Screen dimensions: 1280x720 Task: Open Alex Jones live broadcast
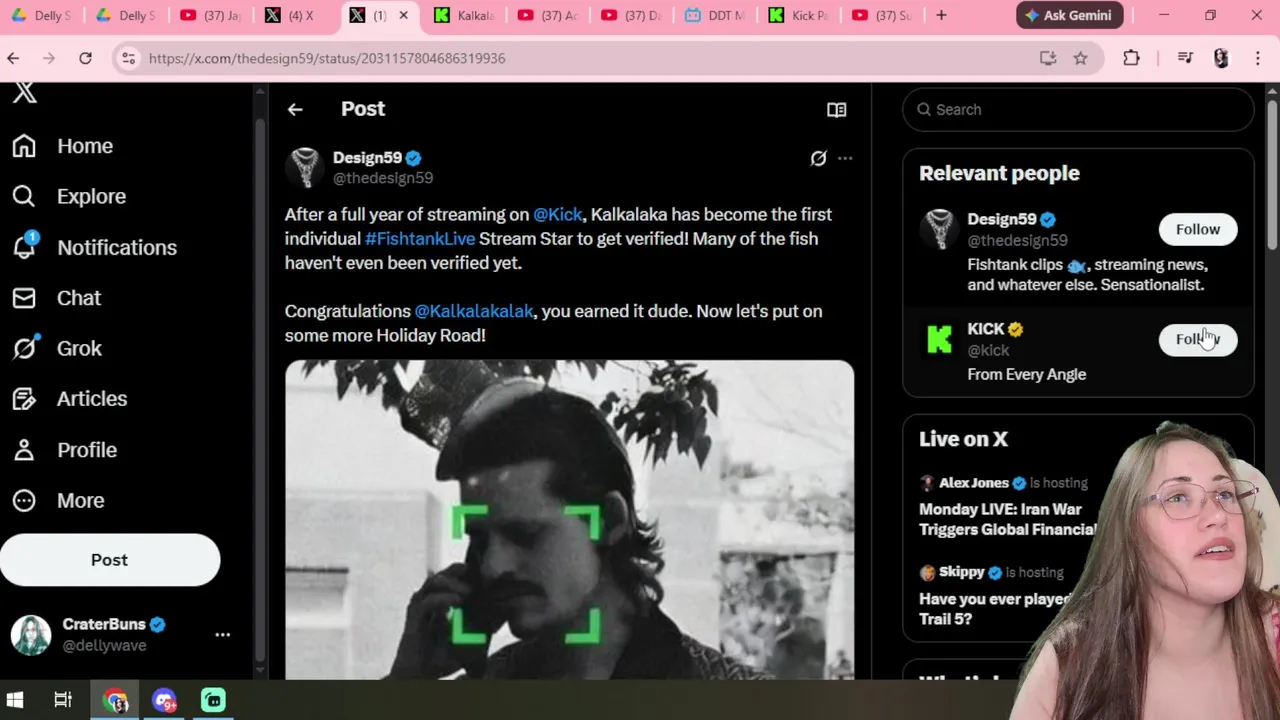click(x=1008, y=508)
